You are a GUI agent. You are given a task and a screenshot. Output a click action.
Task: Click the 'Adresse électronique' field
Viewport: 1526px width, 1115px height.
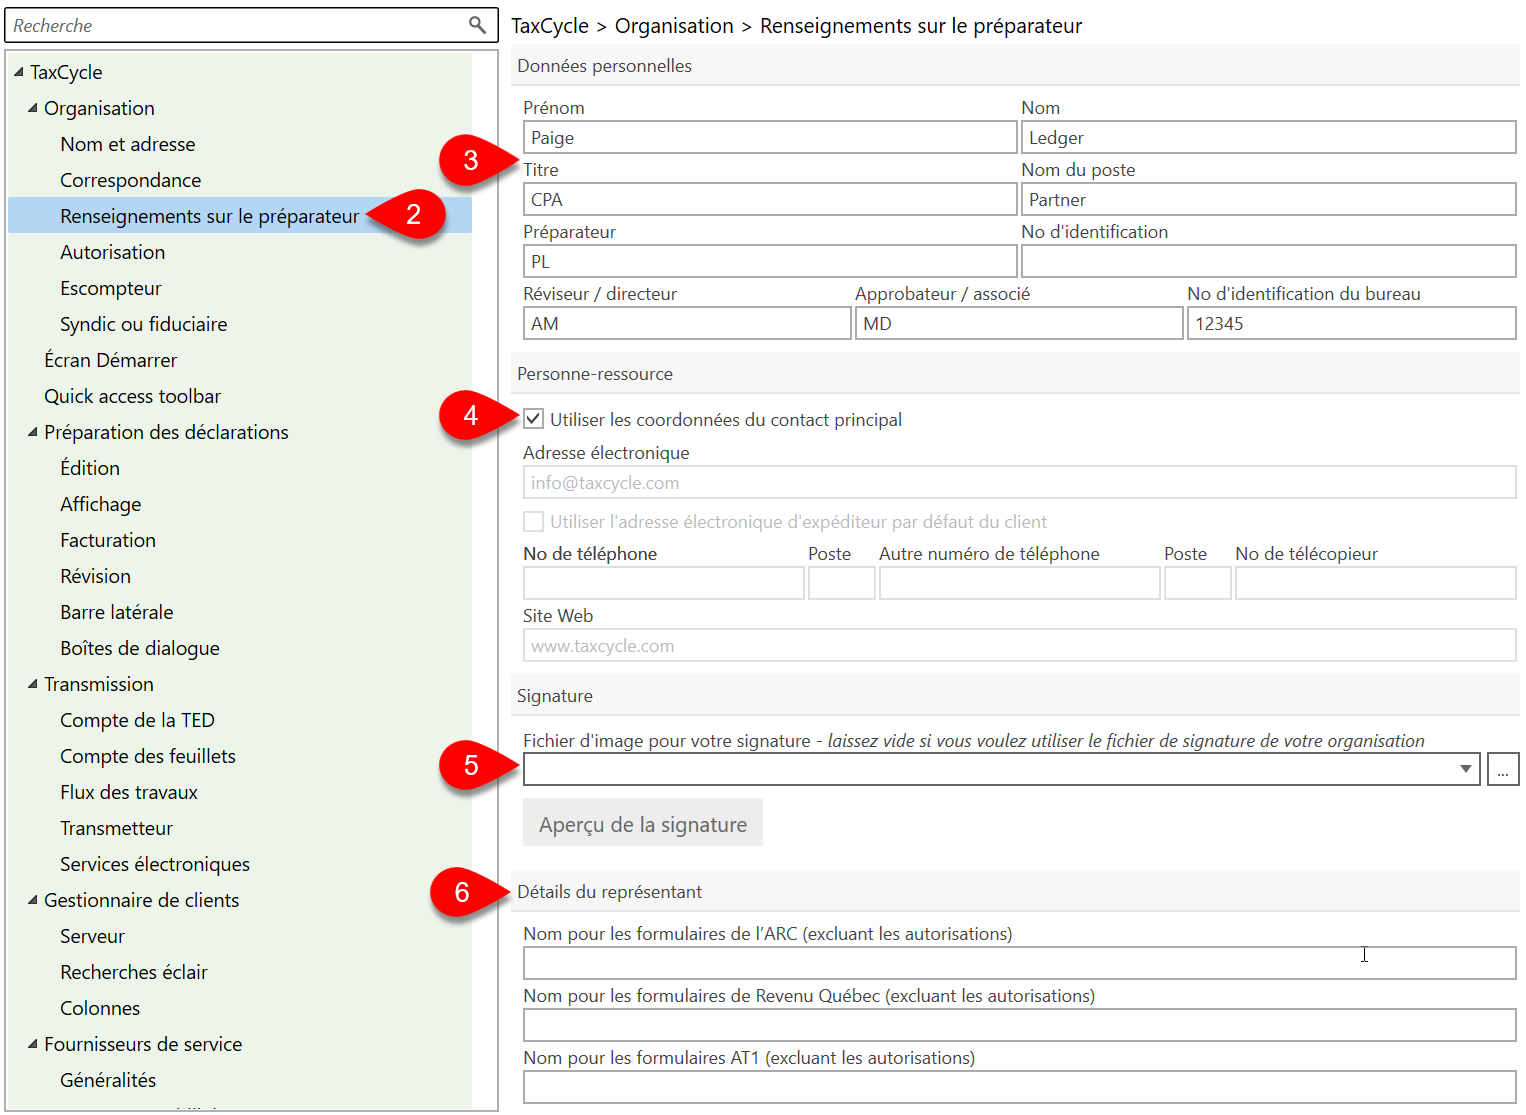pyautogui.click(x=1020, y=482)
